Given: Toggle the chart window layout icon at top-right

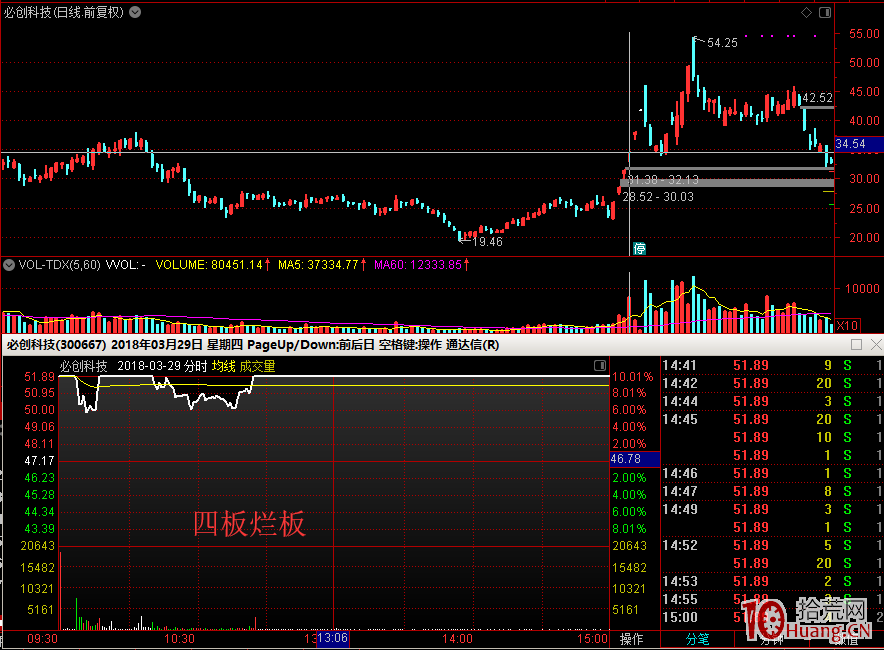Looking at the screenshot, I should pos(825,12).
